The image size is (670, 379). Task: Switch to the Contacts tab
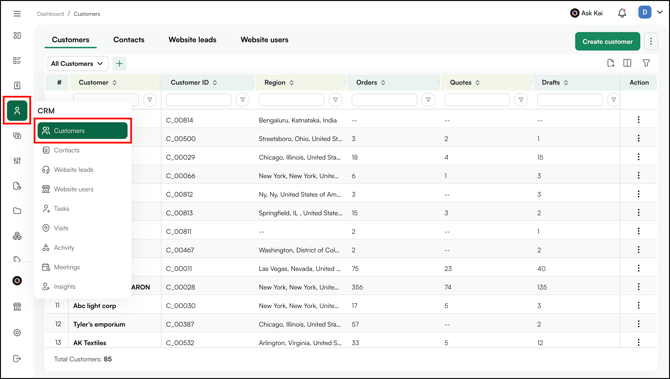click(x=129, y=40)
